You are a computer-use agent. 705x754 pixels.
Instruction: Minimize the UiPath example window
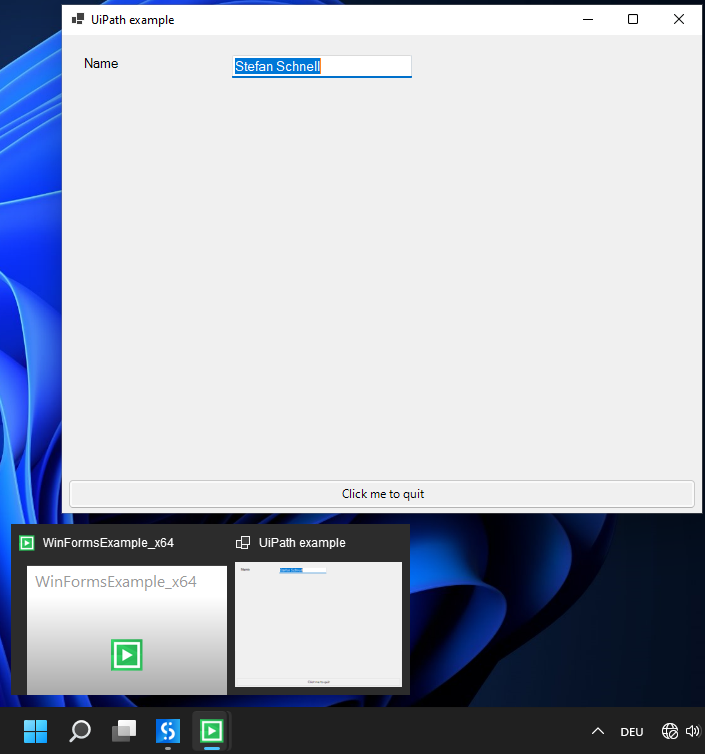(588, 19)
